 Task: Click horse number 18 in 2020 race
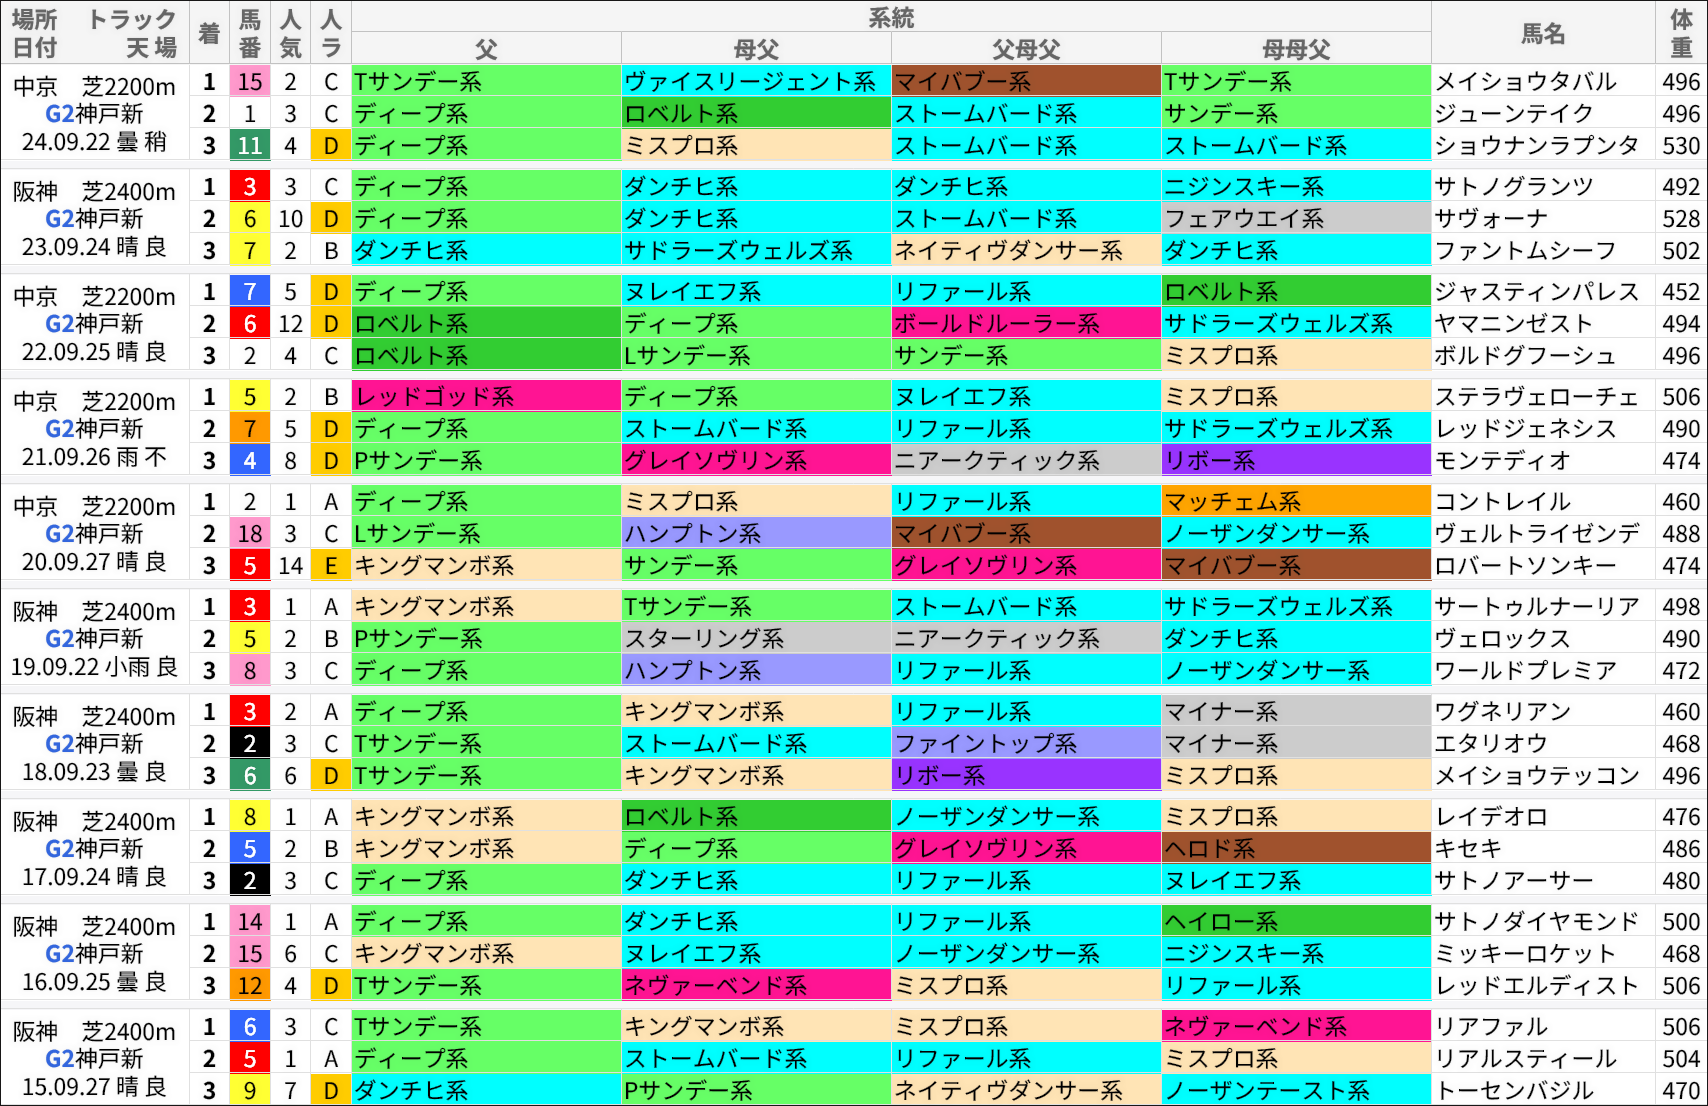[250, 534]
